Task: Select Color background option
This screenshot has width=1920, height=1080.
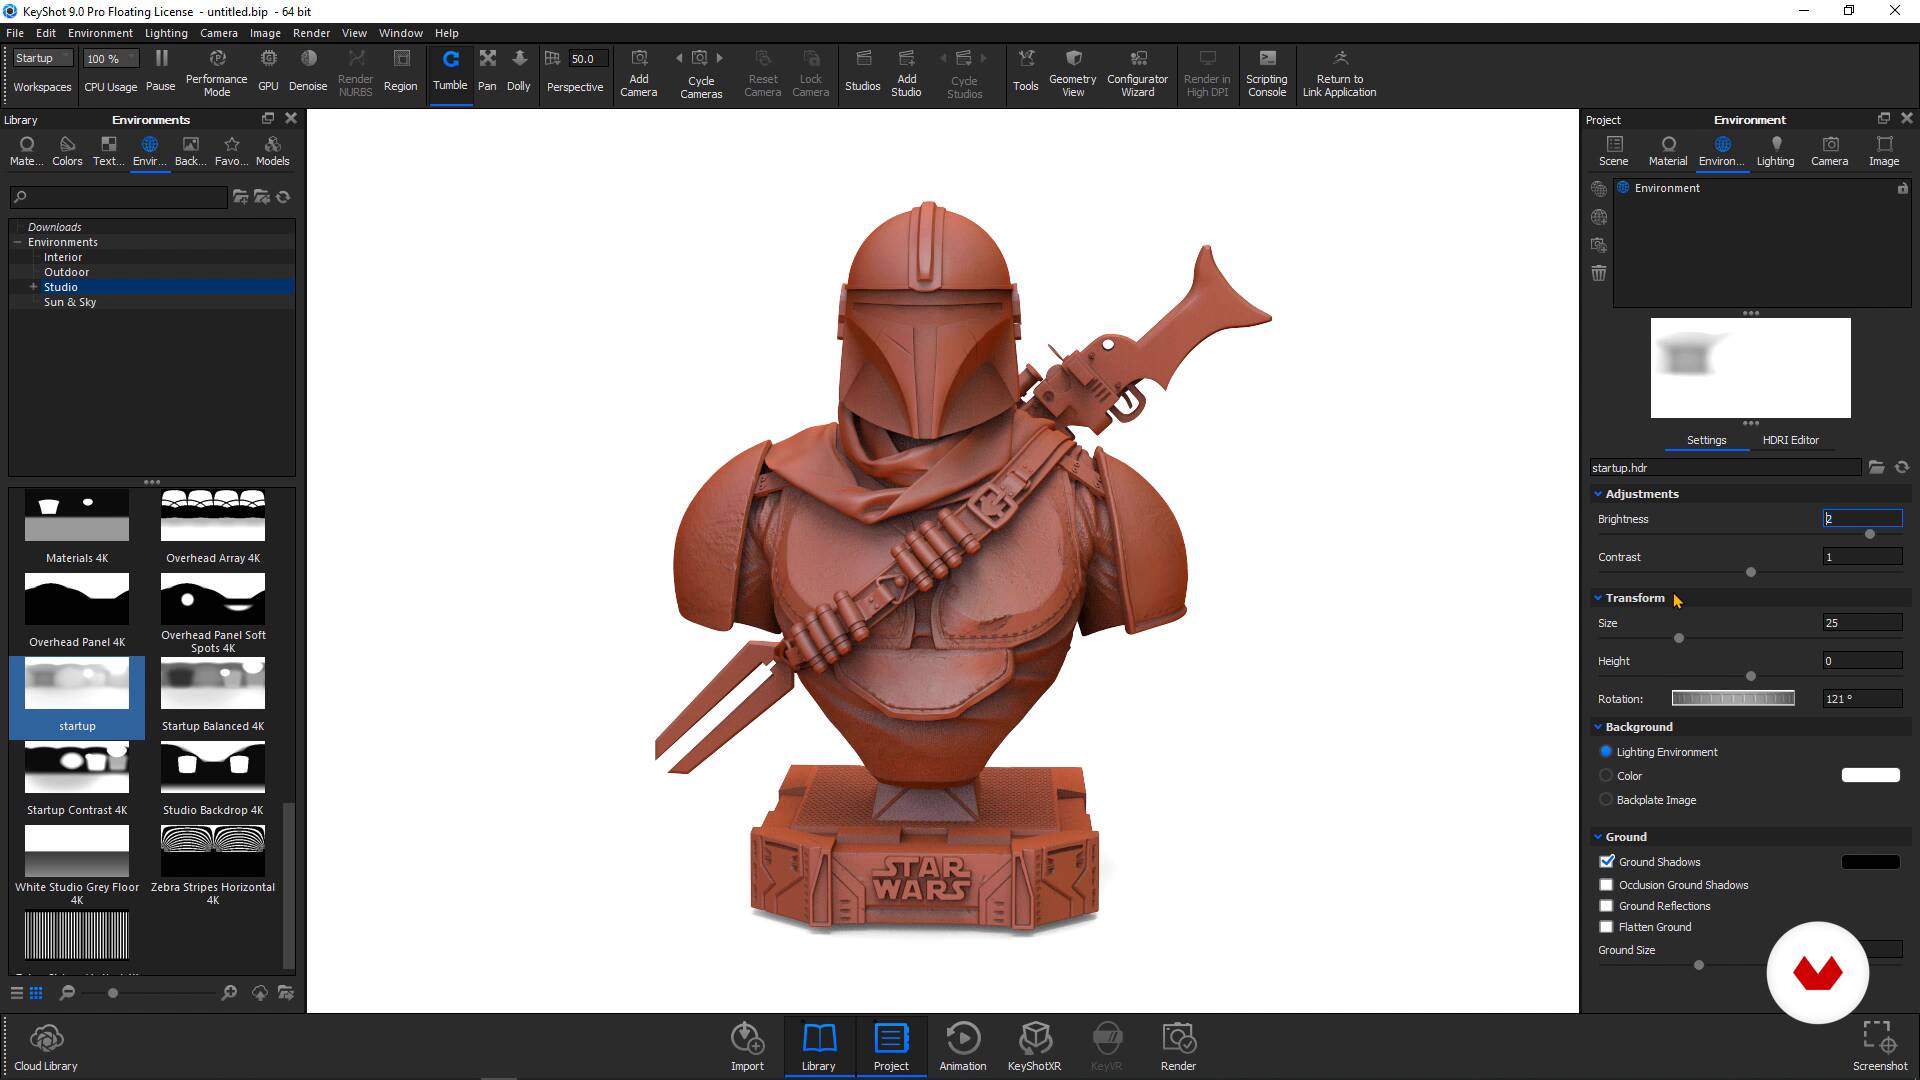Action: pyautogui.click(x=1606, y=775)
